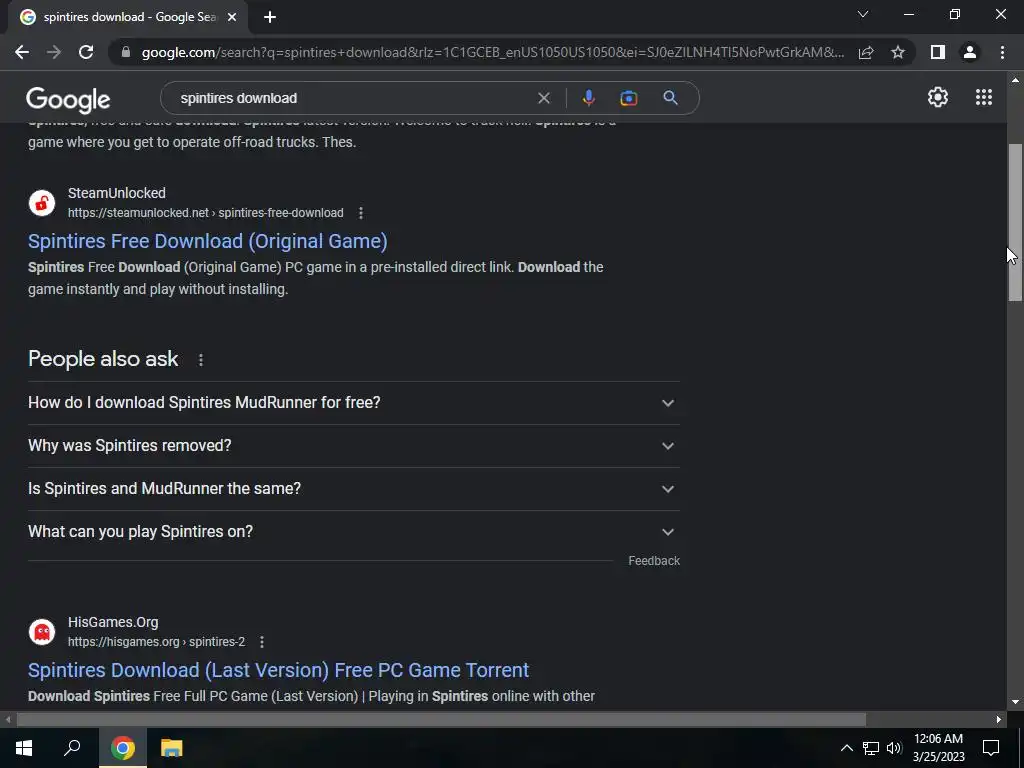Click the Feedback link

654,561
